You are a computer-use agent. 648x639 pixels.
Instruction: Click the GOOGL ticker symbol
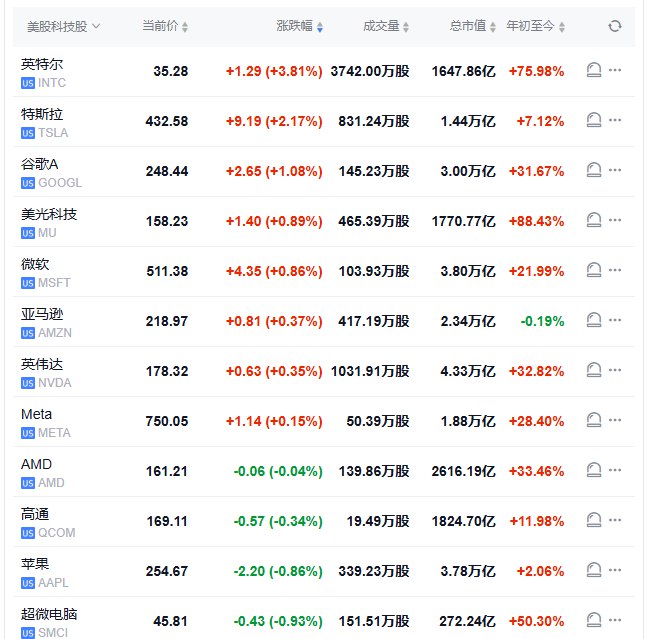(60, 183)
